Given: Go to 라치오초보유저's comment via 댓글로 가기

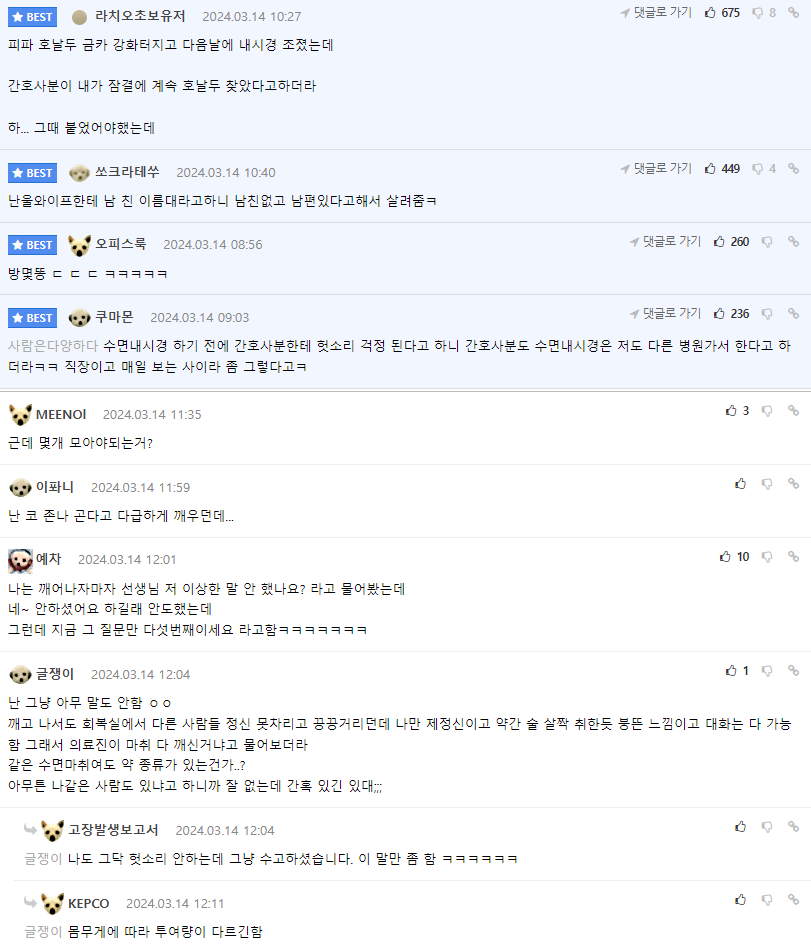Looking at the screenshot, I should (655, 13).
